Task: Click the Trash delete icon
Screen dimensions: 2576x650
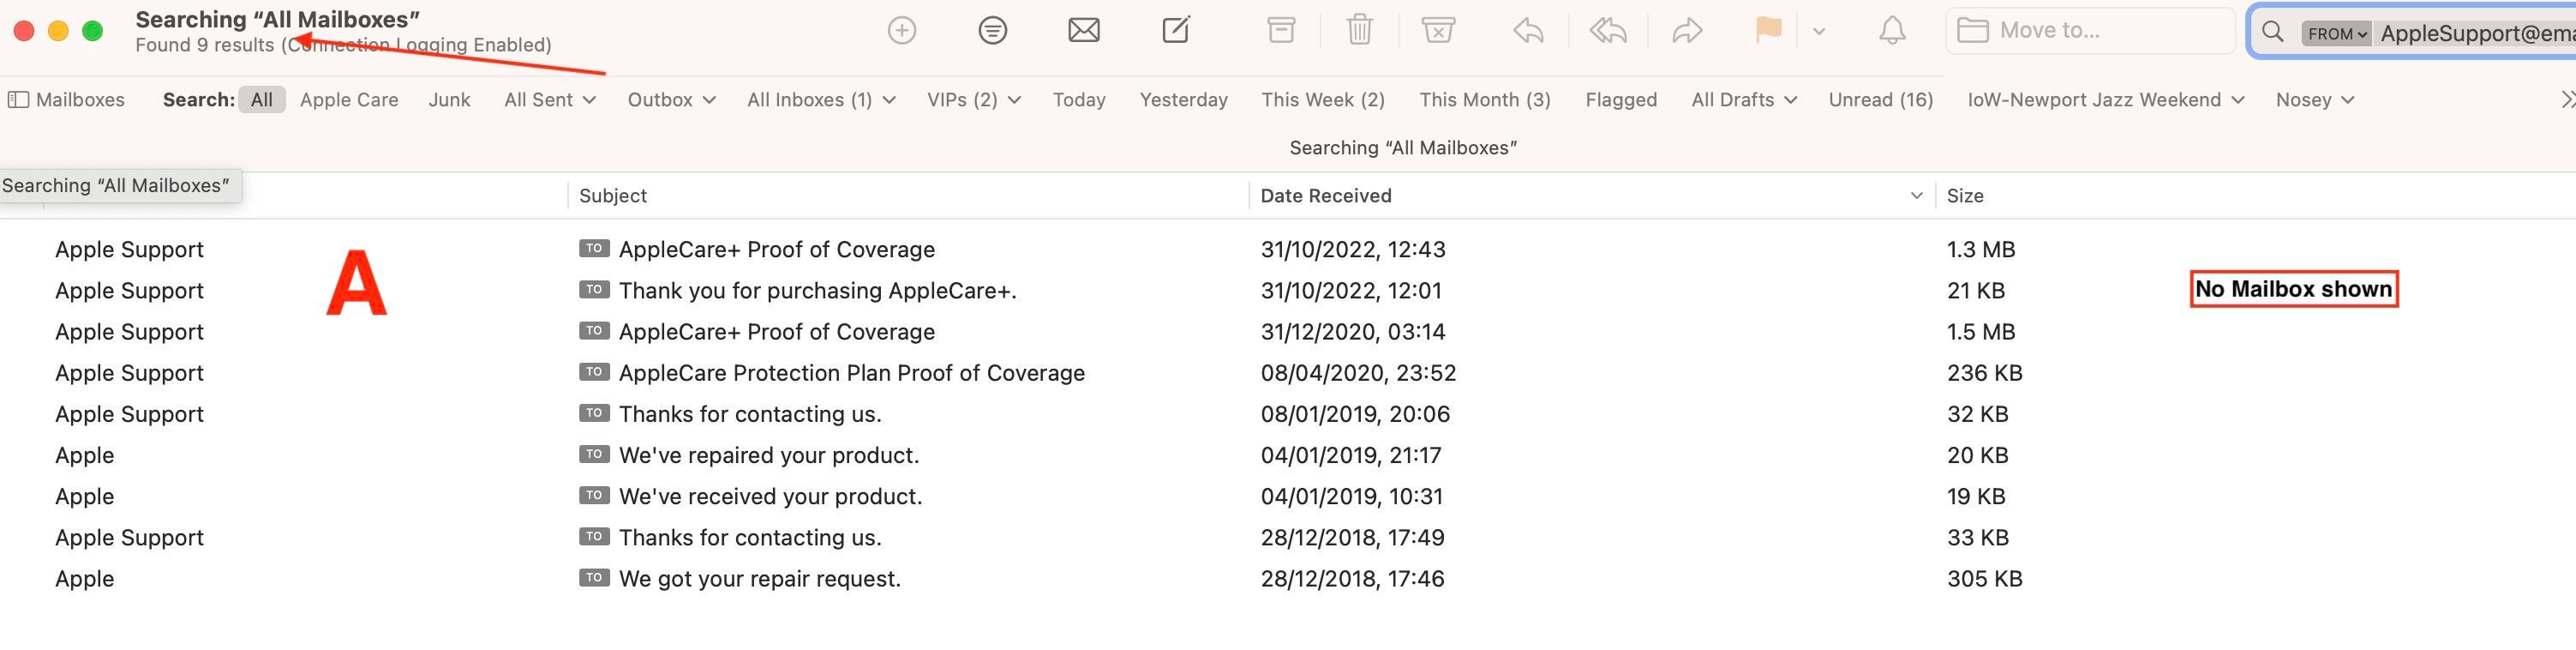Action: [x=1360, y=30]
